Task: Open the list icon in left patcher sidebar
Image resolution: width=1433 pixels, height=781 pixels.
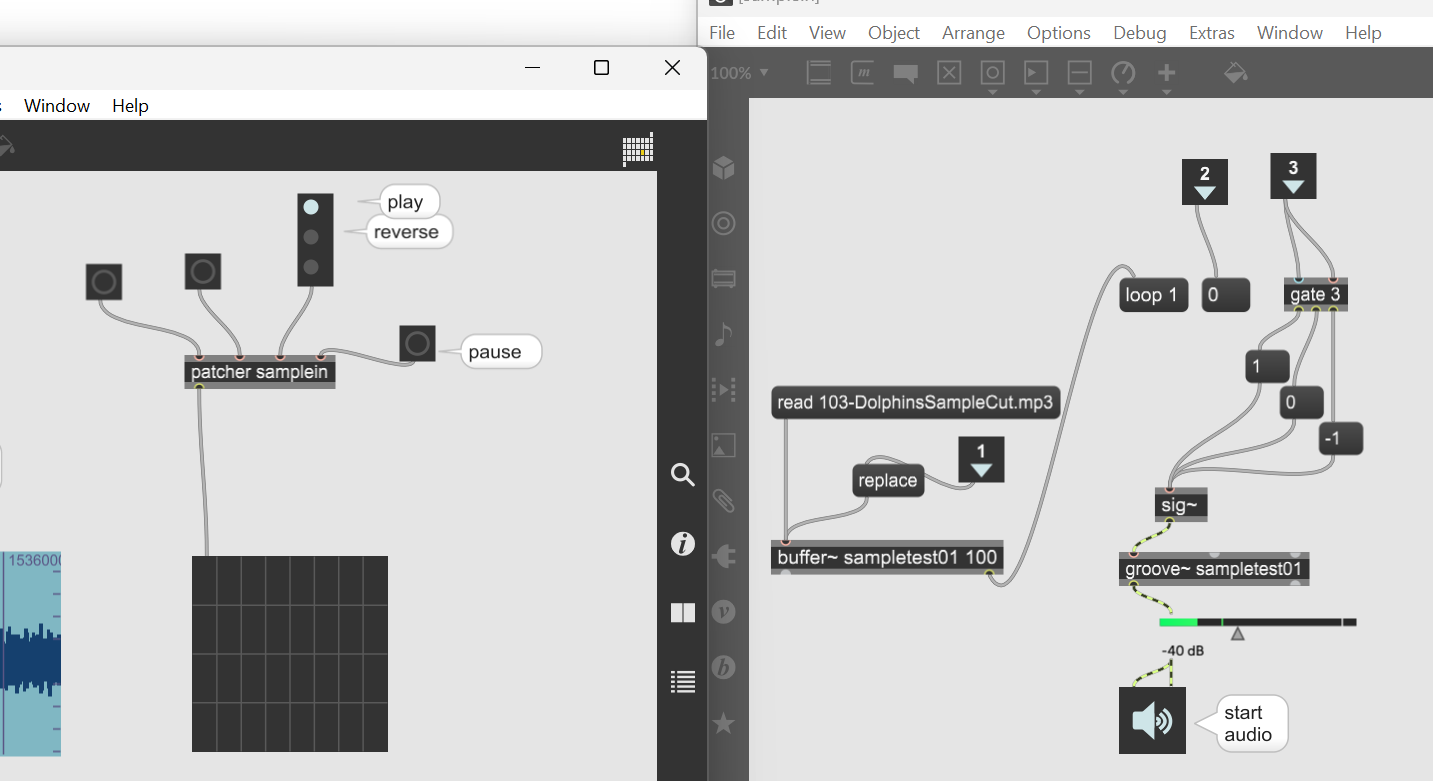Action: coord(683,682)
